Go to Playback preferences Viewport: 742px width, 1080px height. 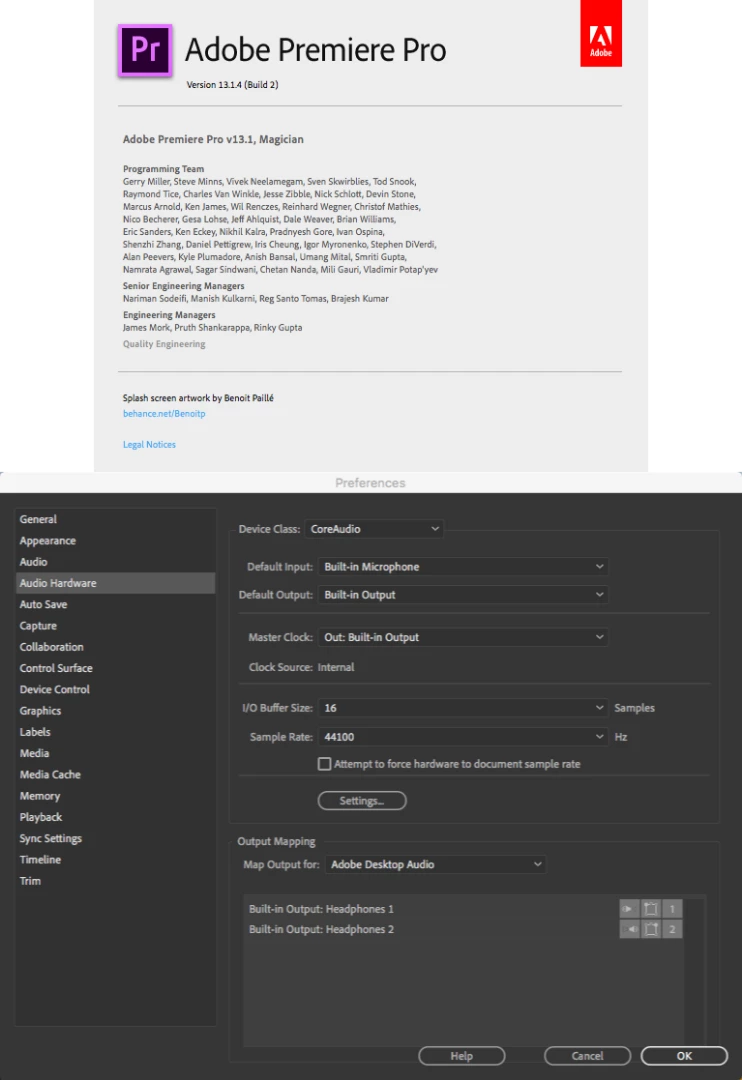coord(115,818)
